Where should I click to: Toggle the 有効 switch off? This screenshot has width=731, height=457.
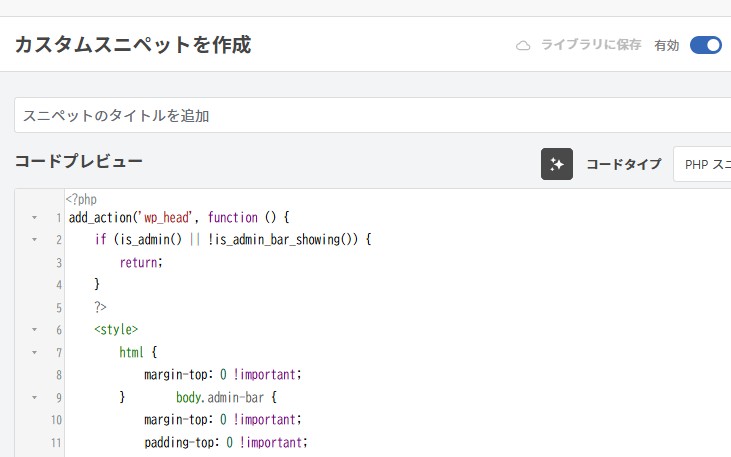coord(705,45)
